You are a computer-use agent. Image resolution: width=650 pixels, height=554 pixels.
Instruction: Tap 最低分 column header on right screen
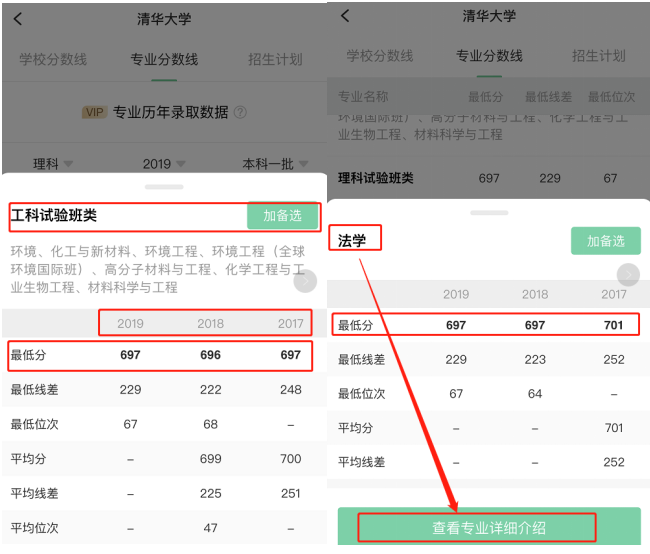tap(485, 97)
